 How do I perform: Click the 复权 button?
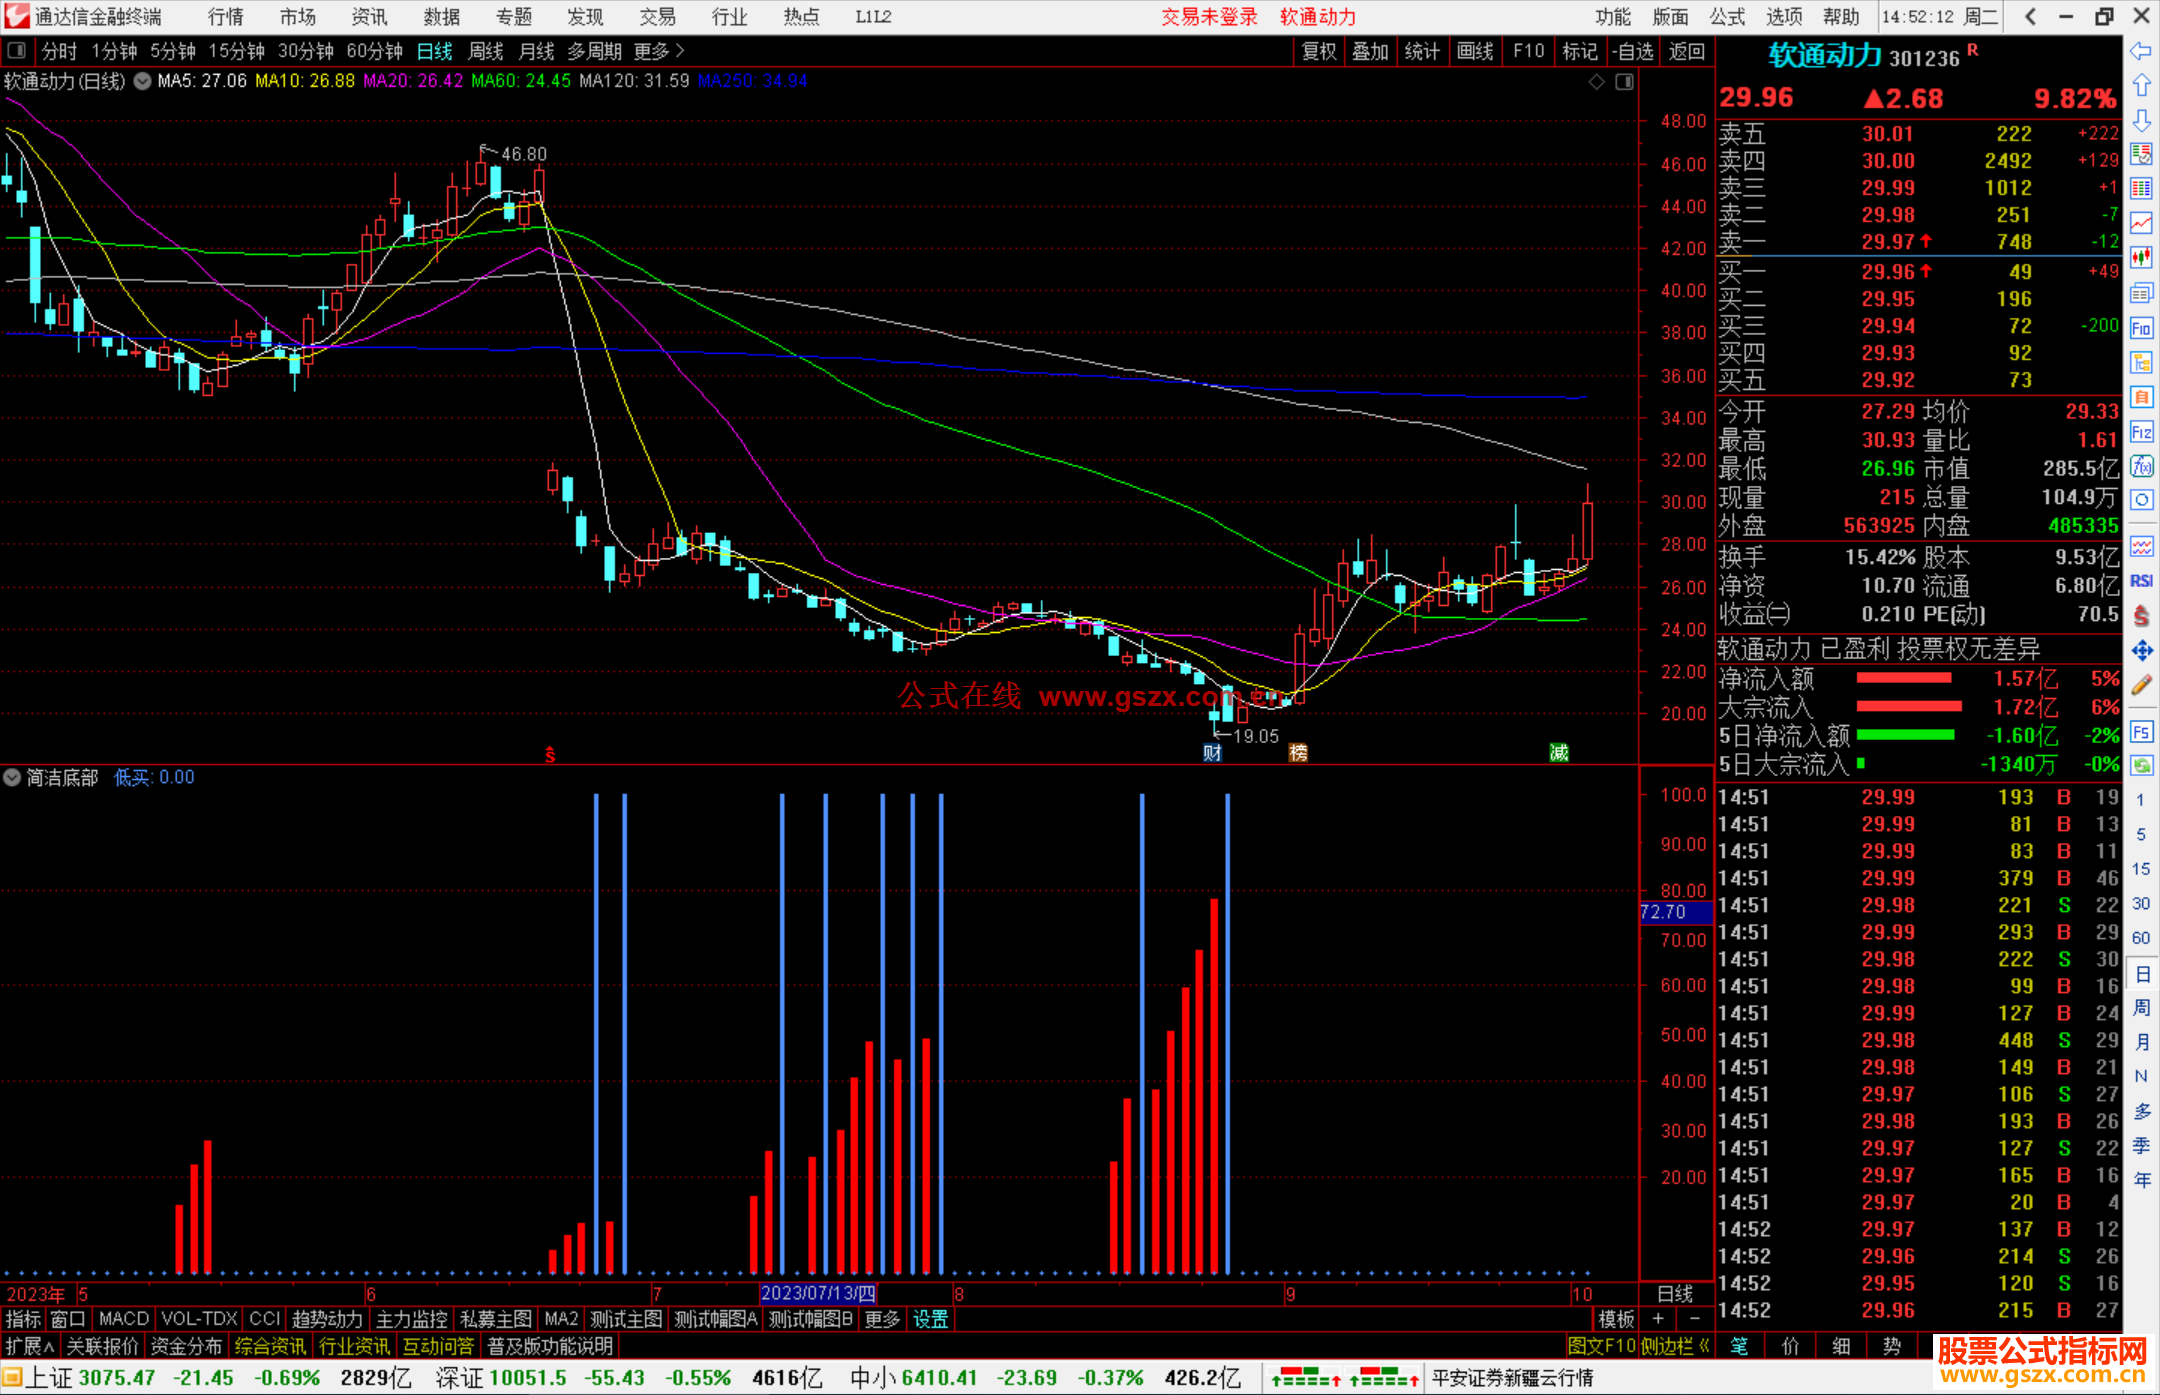(1319, 51)
